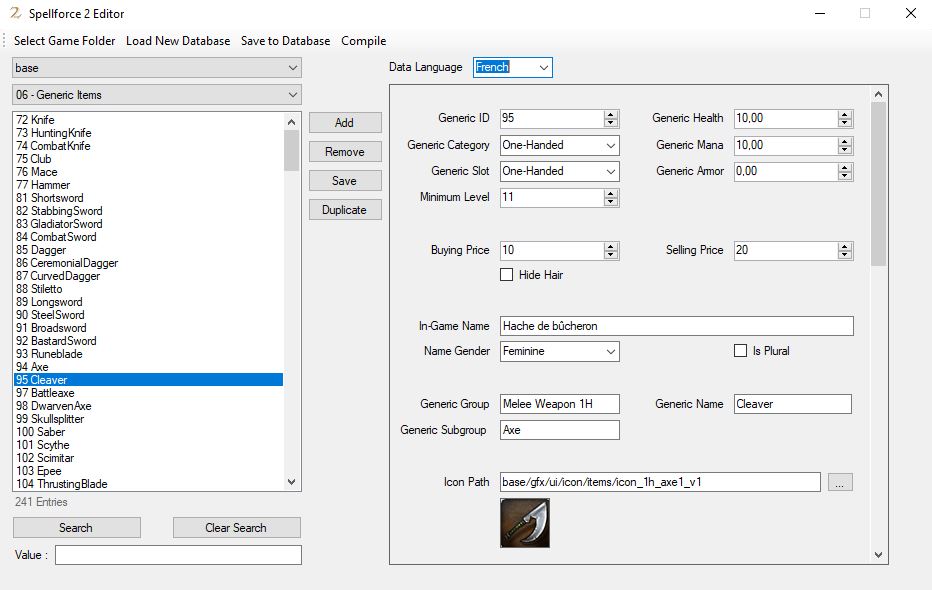Image resolution: width=932 pixels, height=590 pixels.
Task: Select the 91 Broadsword entry
Action: pos(149,328)
